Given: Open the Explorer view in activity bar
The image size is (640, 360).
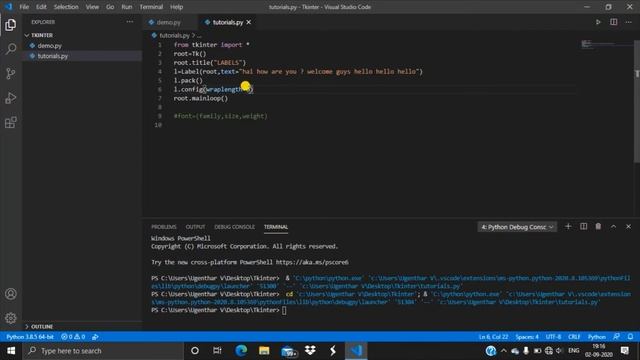Looking at the screenshot, I should [11, 25].
